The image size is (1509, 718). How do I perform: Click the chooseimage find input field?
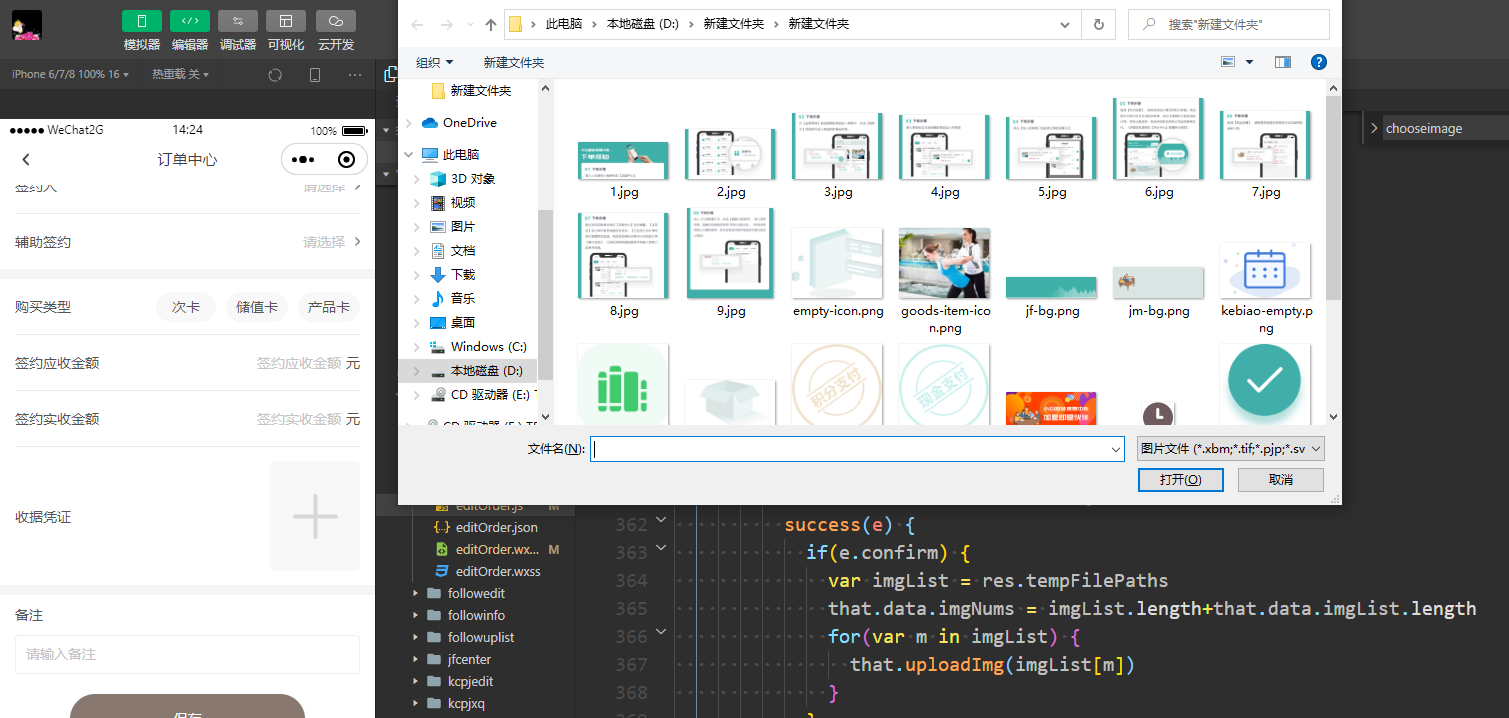1445,128
